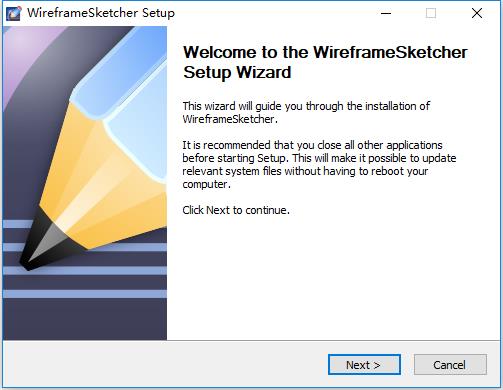Click the dark navy area below stripes
503x390 pixels.
(x=83, y=319)
